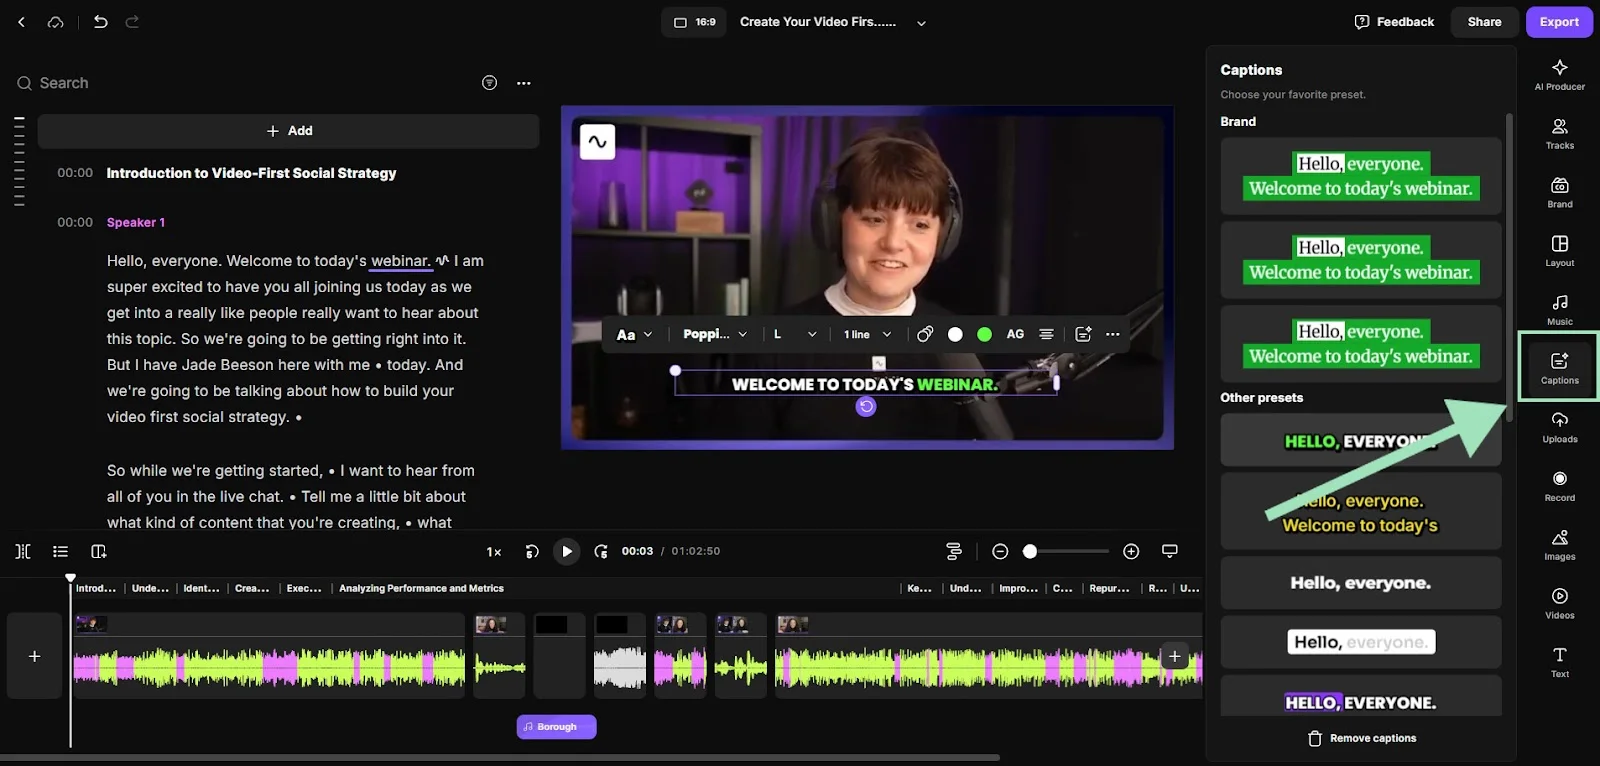Open the Record sidebar panel

(x=1559, y=486)
